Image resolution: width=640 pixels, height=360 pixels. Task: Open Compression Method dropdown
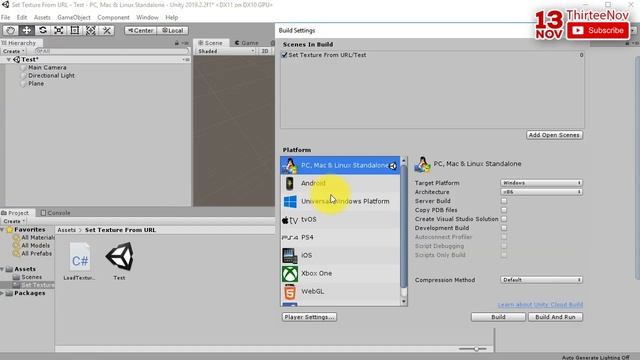tap(541, 280)
